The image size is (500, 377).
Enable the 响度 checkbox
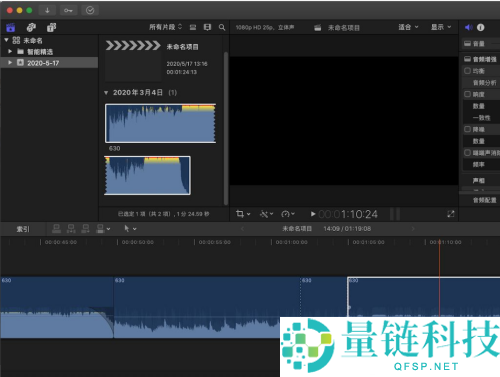tap(467, 94)
